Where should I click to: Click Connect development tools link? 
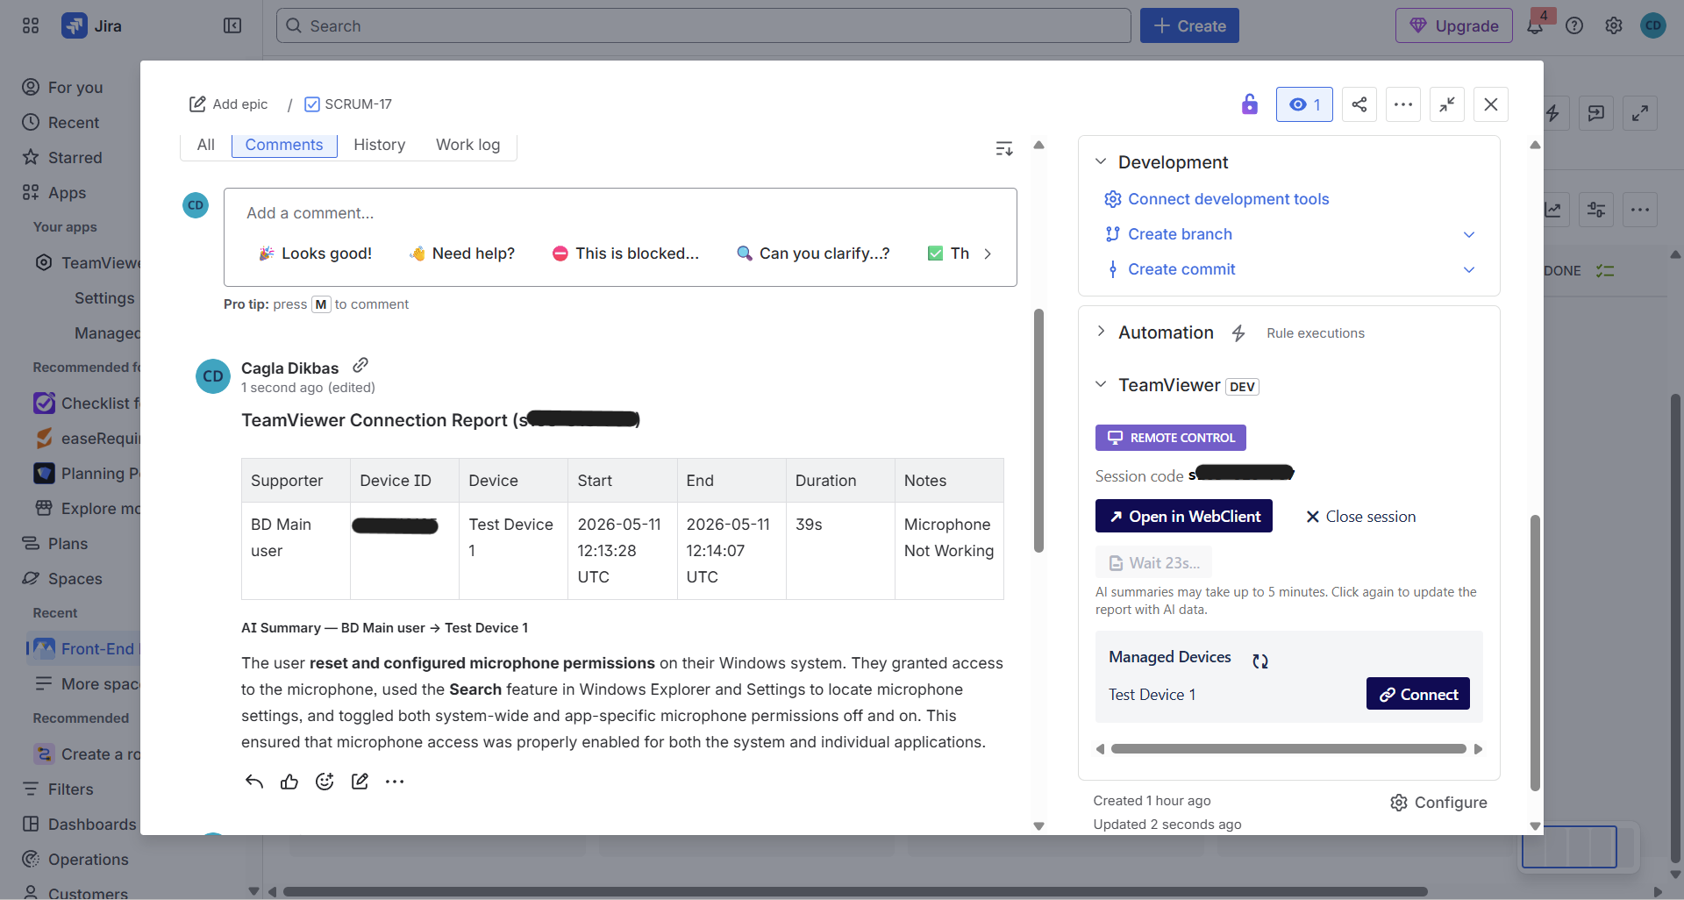point(1228,199)
